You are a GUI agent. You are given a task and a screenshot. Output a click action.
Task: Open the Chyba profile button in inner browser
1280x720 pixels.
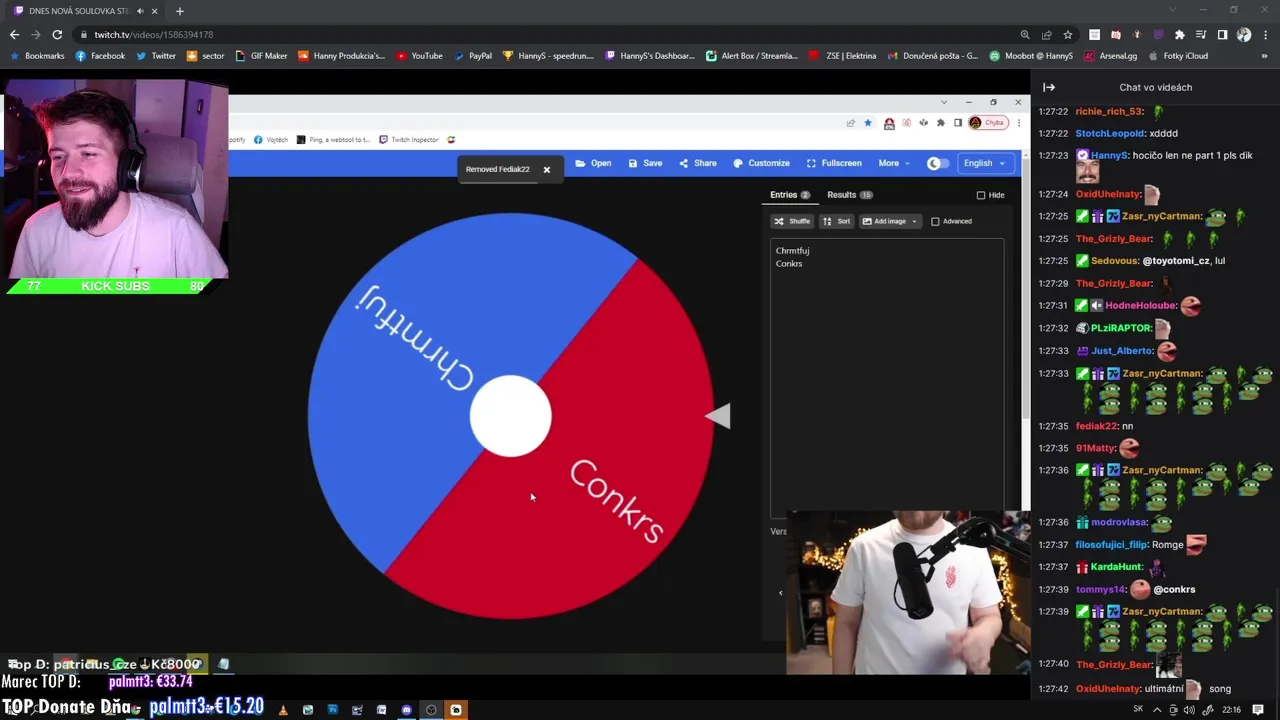pyautogui.click(x=987, y=123)
